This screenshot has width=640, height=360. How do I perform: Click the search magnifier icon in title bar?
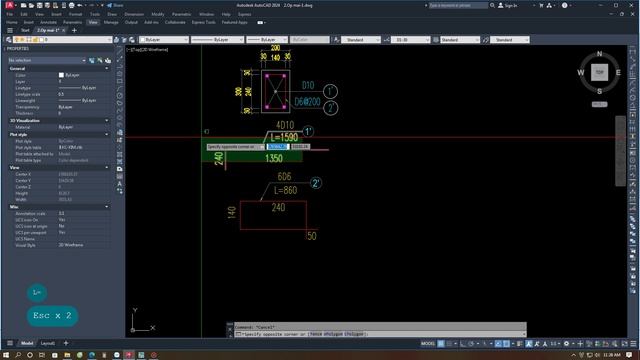[x=492, y=5]
